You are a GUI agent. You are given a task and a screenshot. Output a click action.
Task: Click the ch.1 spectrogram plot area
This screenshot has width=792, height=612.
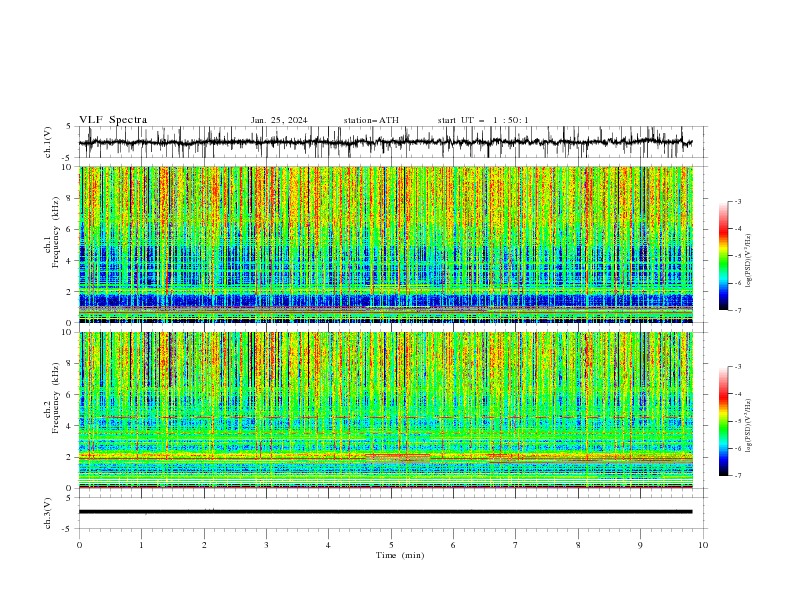pos(386,244)
